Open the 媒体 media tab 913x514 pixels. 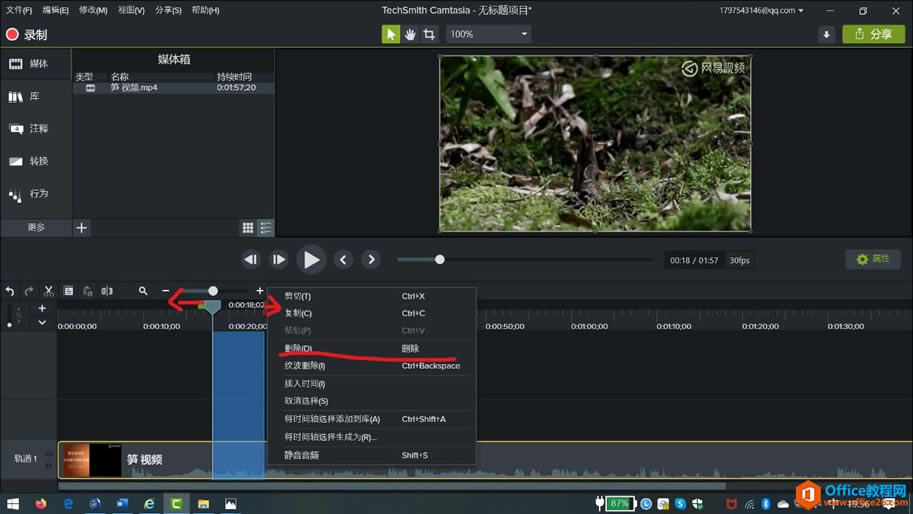click(x=36, y=63)
